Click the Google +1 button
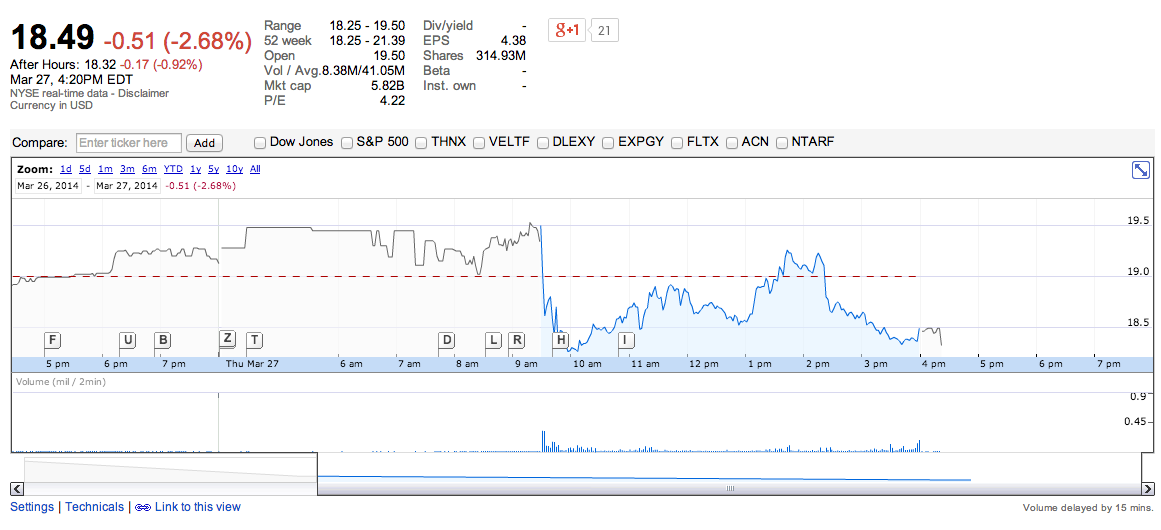Image resolution: width=1161 pixels, height=530 pixels. 566,30
